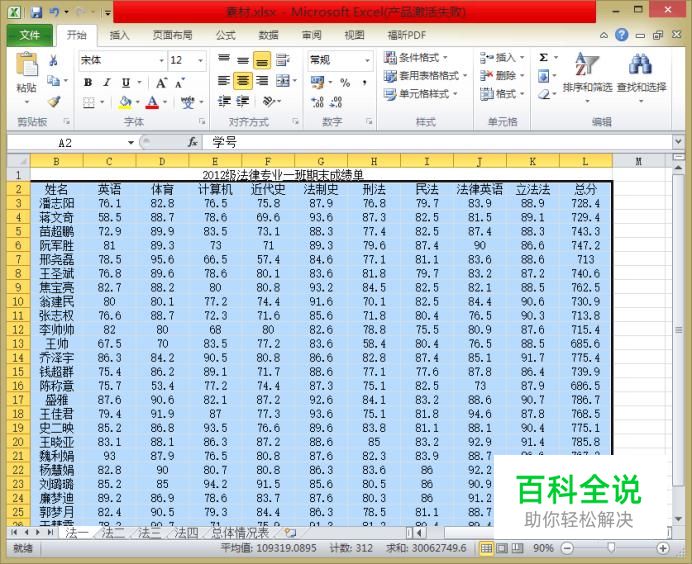Switch to 数据 ribbon tab
The width and height of the screenshot is (692, 564).
click(268, 35)
